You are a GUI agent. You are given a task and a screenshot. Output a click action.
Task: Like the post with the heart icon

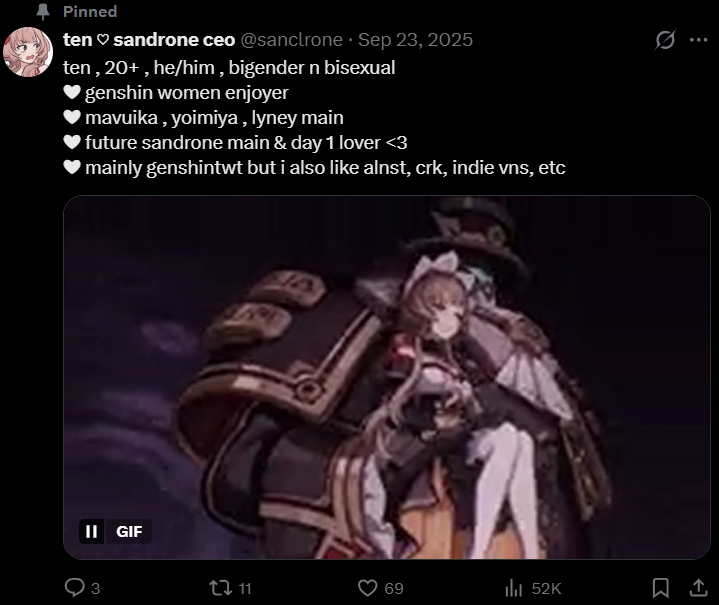tap(367, 588)
